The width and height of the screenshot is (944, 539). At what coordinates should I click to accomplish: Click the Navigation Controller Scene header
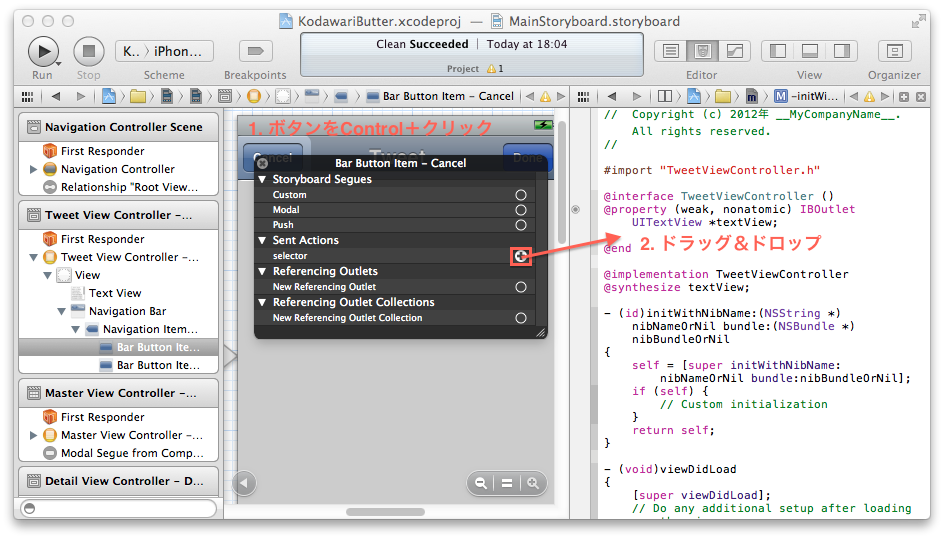point(119,127)
